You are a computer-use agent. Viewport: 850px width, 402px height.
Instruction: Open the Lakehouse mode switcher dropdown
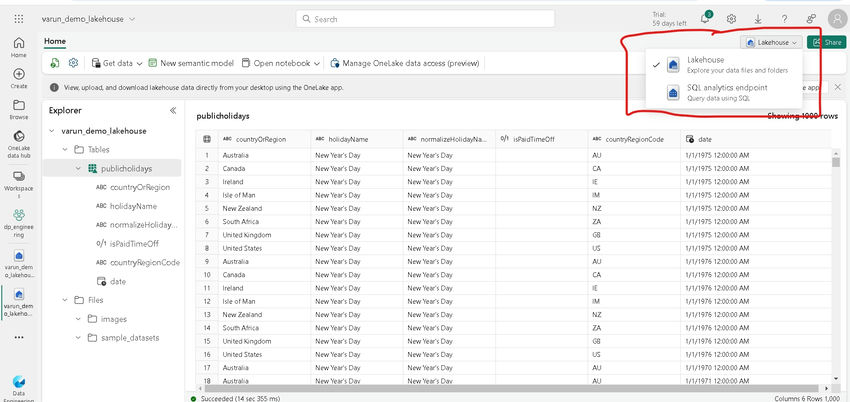[x=772, y=42]
